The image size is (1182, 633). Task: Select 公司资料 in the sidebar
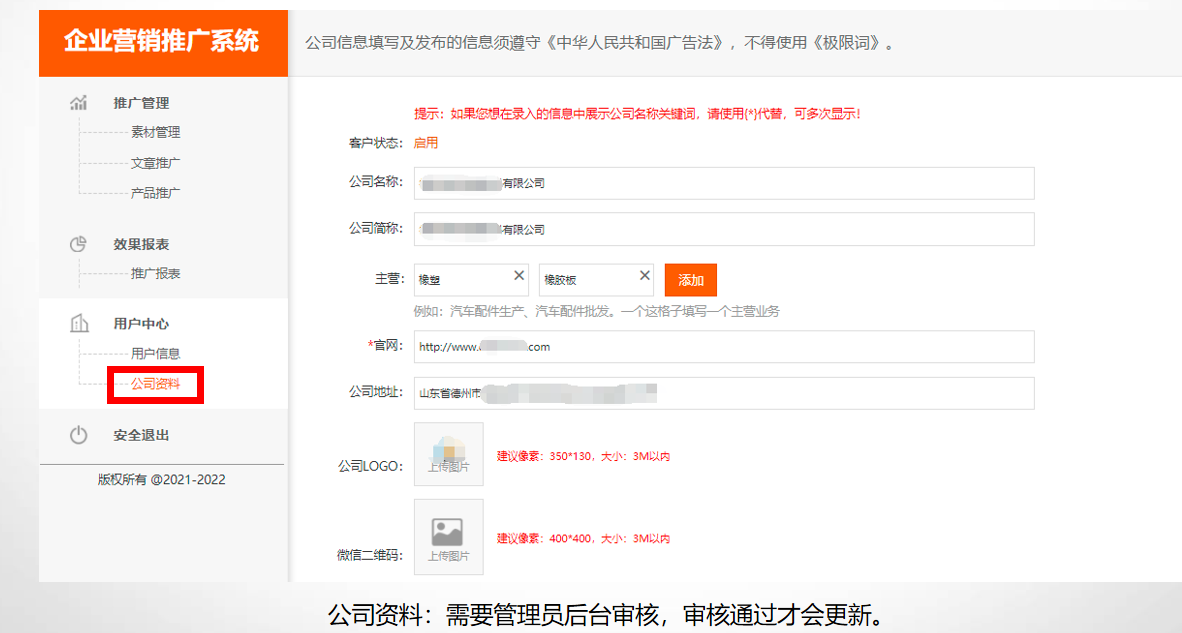(x=155, y=384)
